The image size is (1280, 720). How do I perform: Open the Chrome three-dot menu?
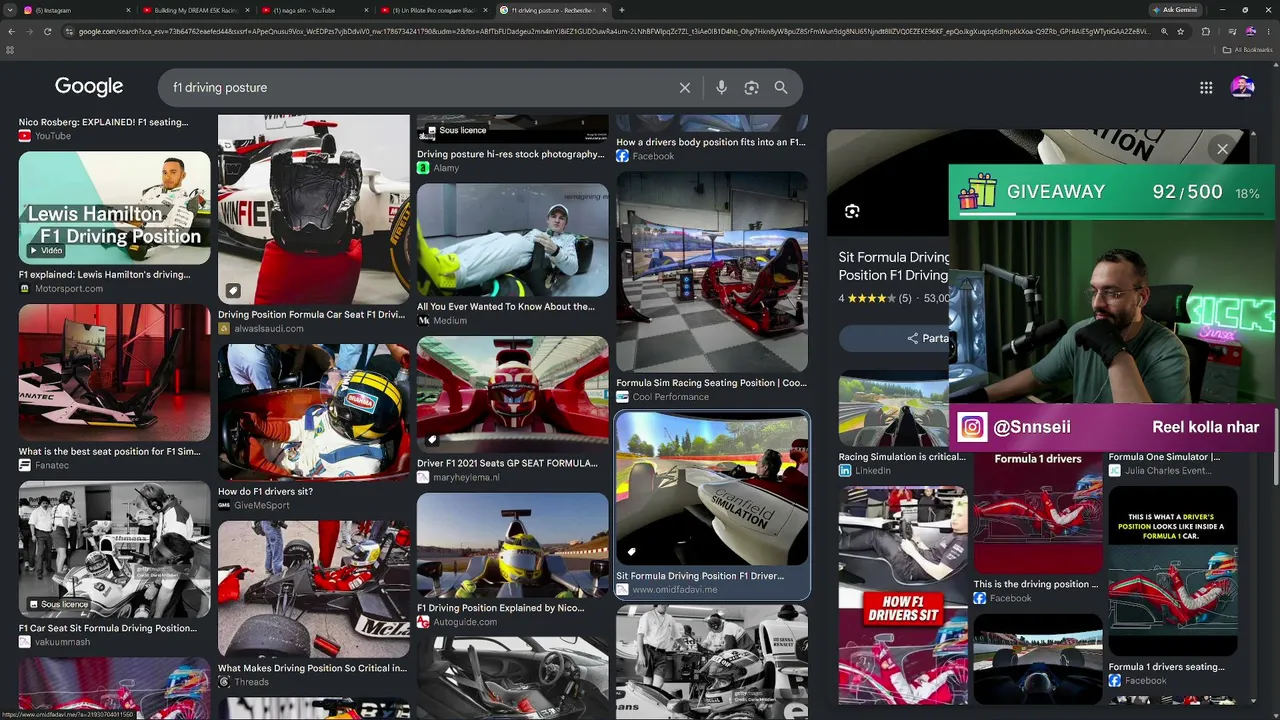[1269, 32]
